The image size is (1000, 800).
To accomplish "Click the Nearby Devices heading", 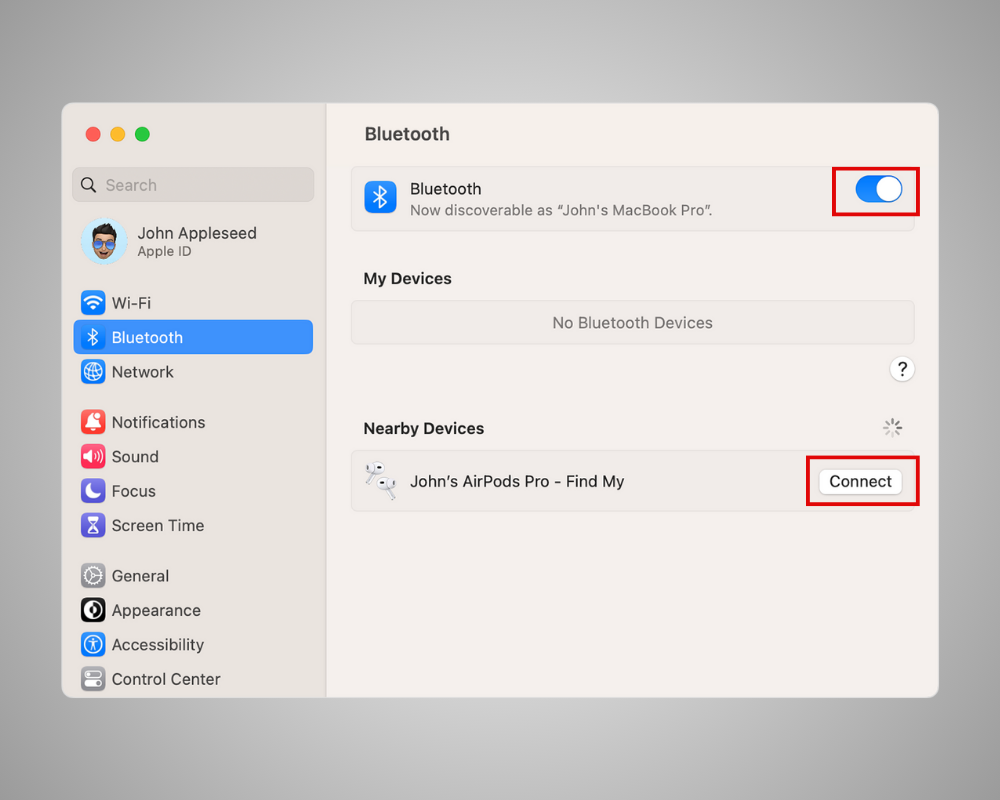I will (423, 429).
